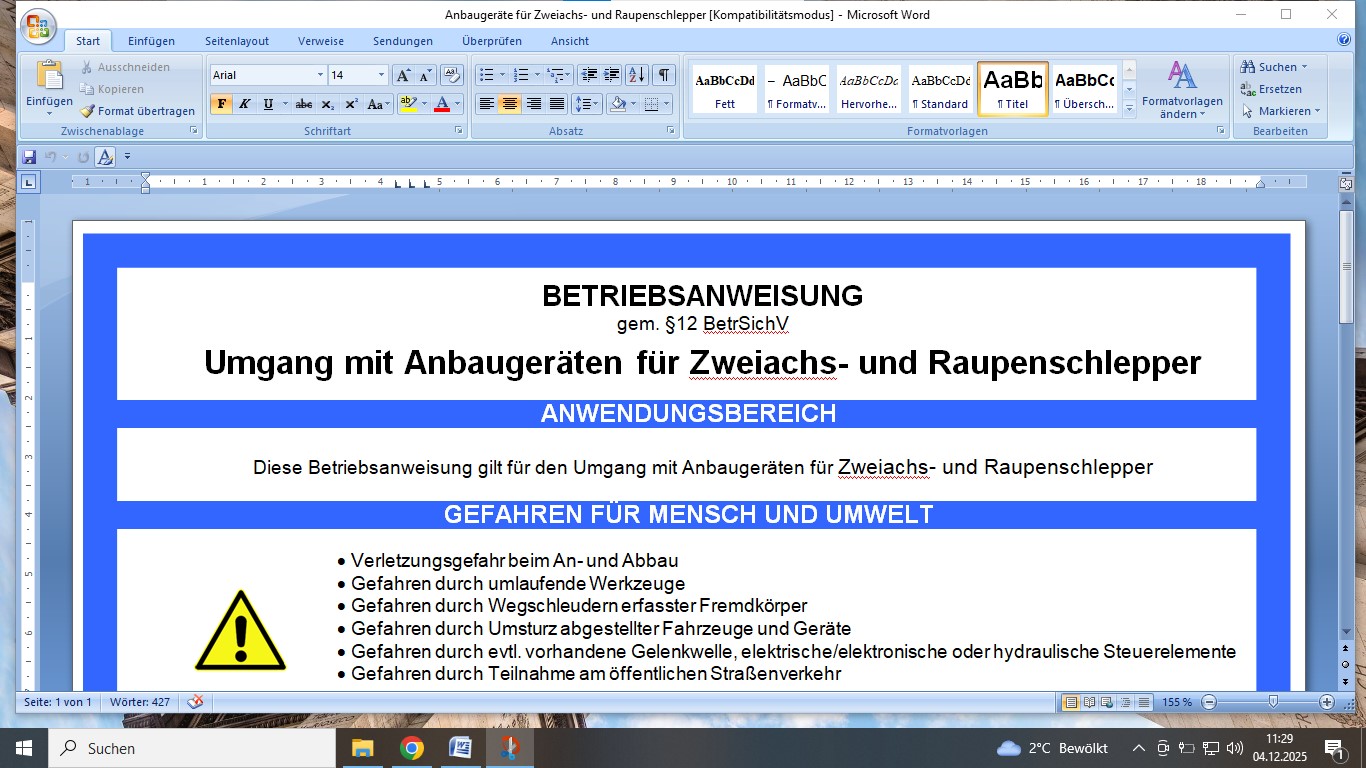Image resolution: width=1366 pixels, height=768 pixels.
Task: Open Chrome from the Windows taskbar
Action: click(x=411, y=748)
